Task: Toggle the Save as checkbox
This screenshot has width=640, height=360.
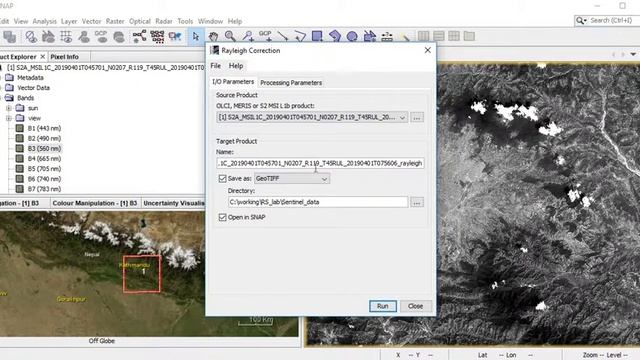Action: tap(222, 178)
